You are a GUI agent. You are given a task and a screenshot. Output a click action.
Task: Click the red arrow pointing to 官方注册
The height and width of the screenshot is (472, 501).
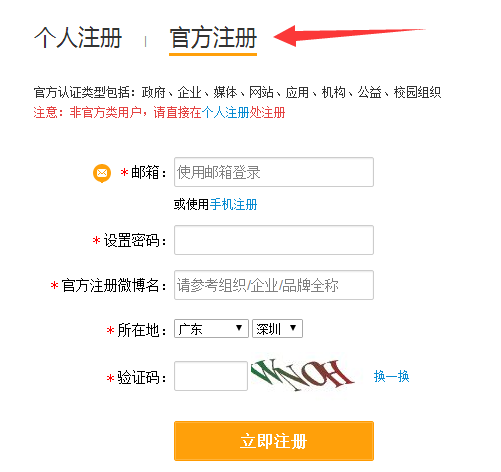[x=349, y=35]
